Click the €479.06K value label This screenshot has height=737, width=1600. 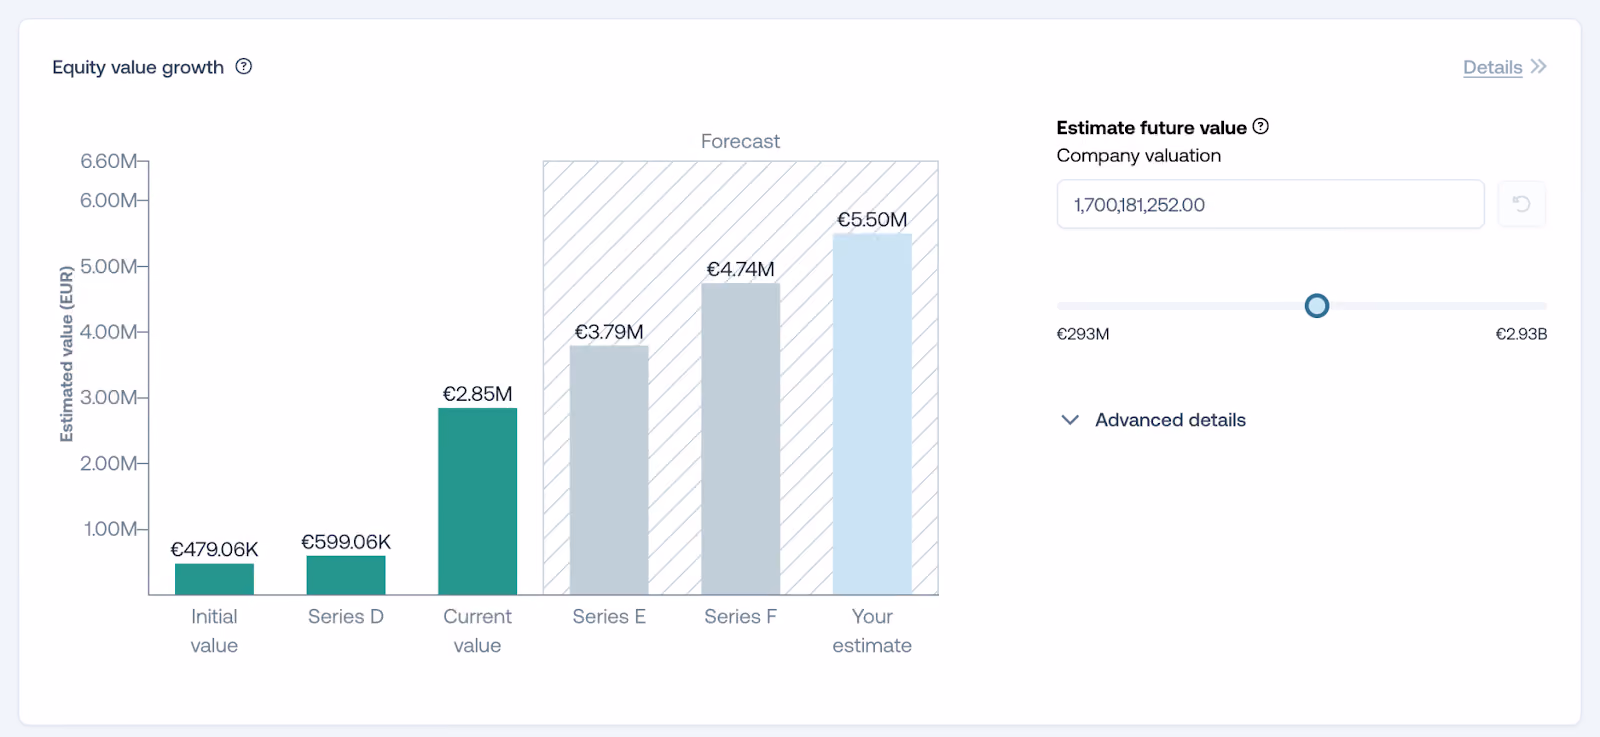pos(214,549)
